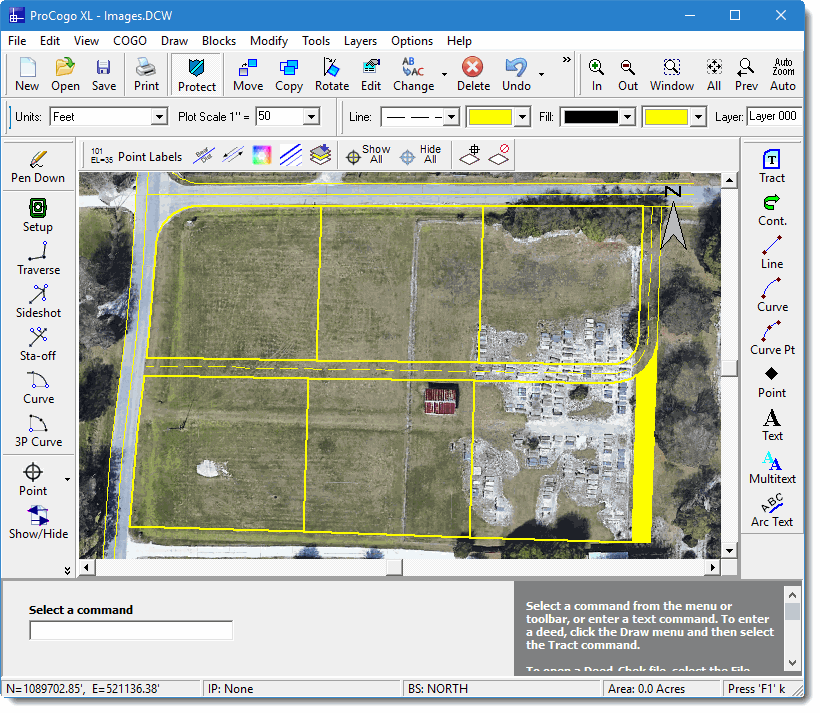The height and width of the screenshot is (713, 820).
Task: Choose the Copy tool in the toolbar
Action: (289, 74)
